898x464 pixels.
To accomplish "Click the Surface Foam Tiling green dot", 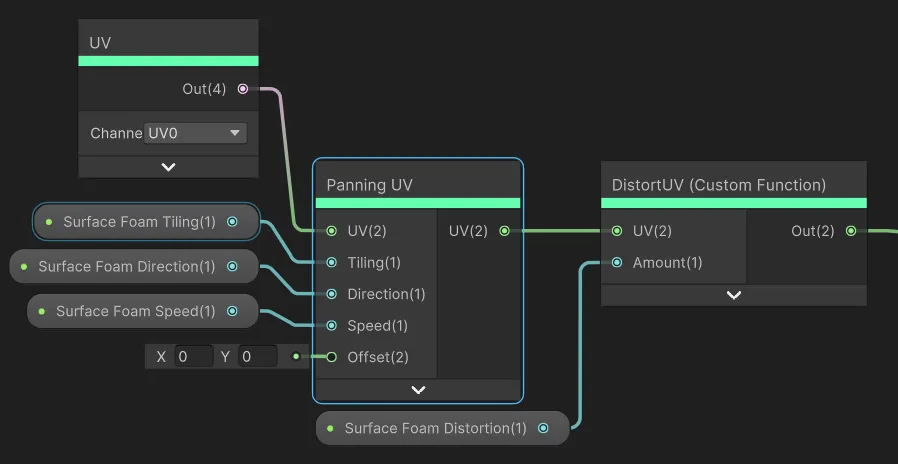I will coord(49,222).
